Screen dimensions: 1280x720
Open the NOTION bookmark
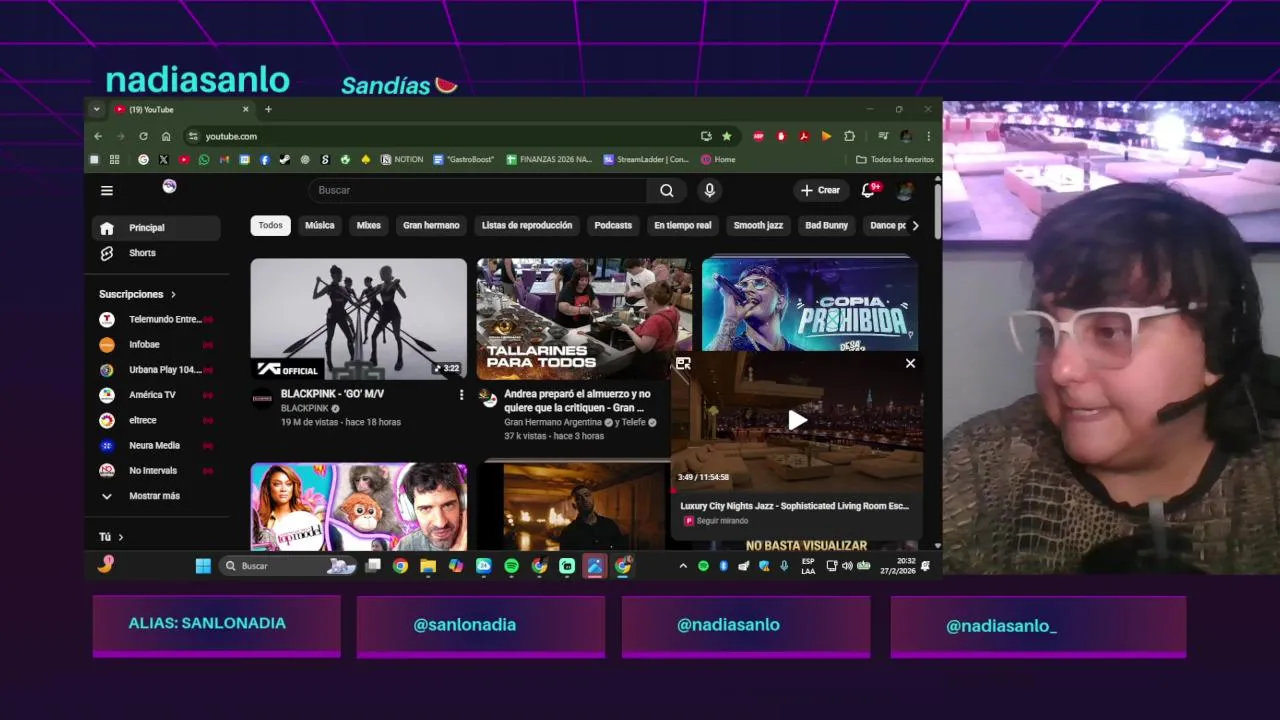coord(402,159)
